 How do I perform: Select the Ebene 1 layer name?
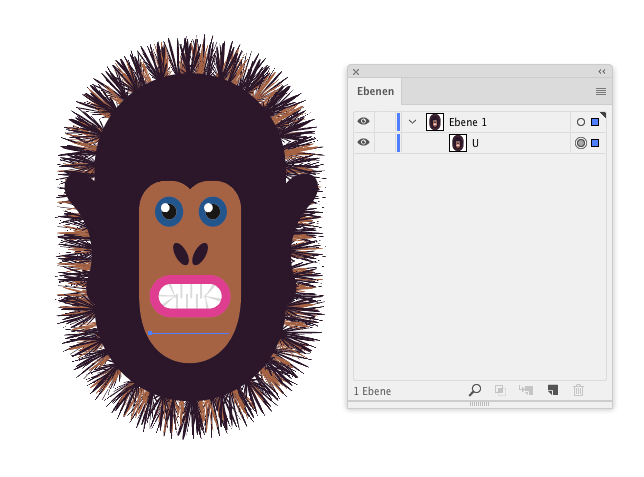point(467,122)
